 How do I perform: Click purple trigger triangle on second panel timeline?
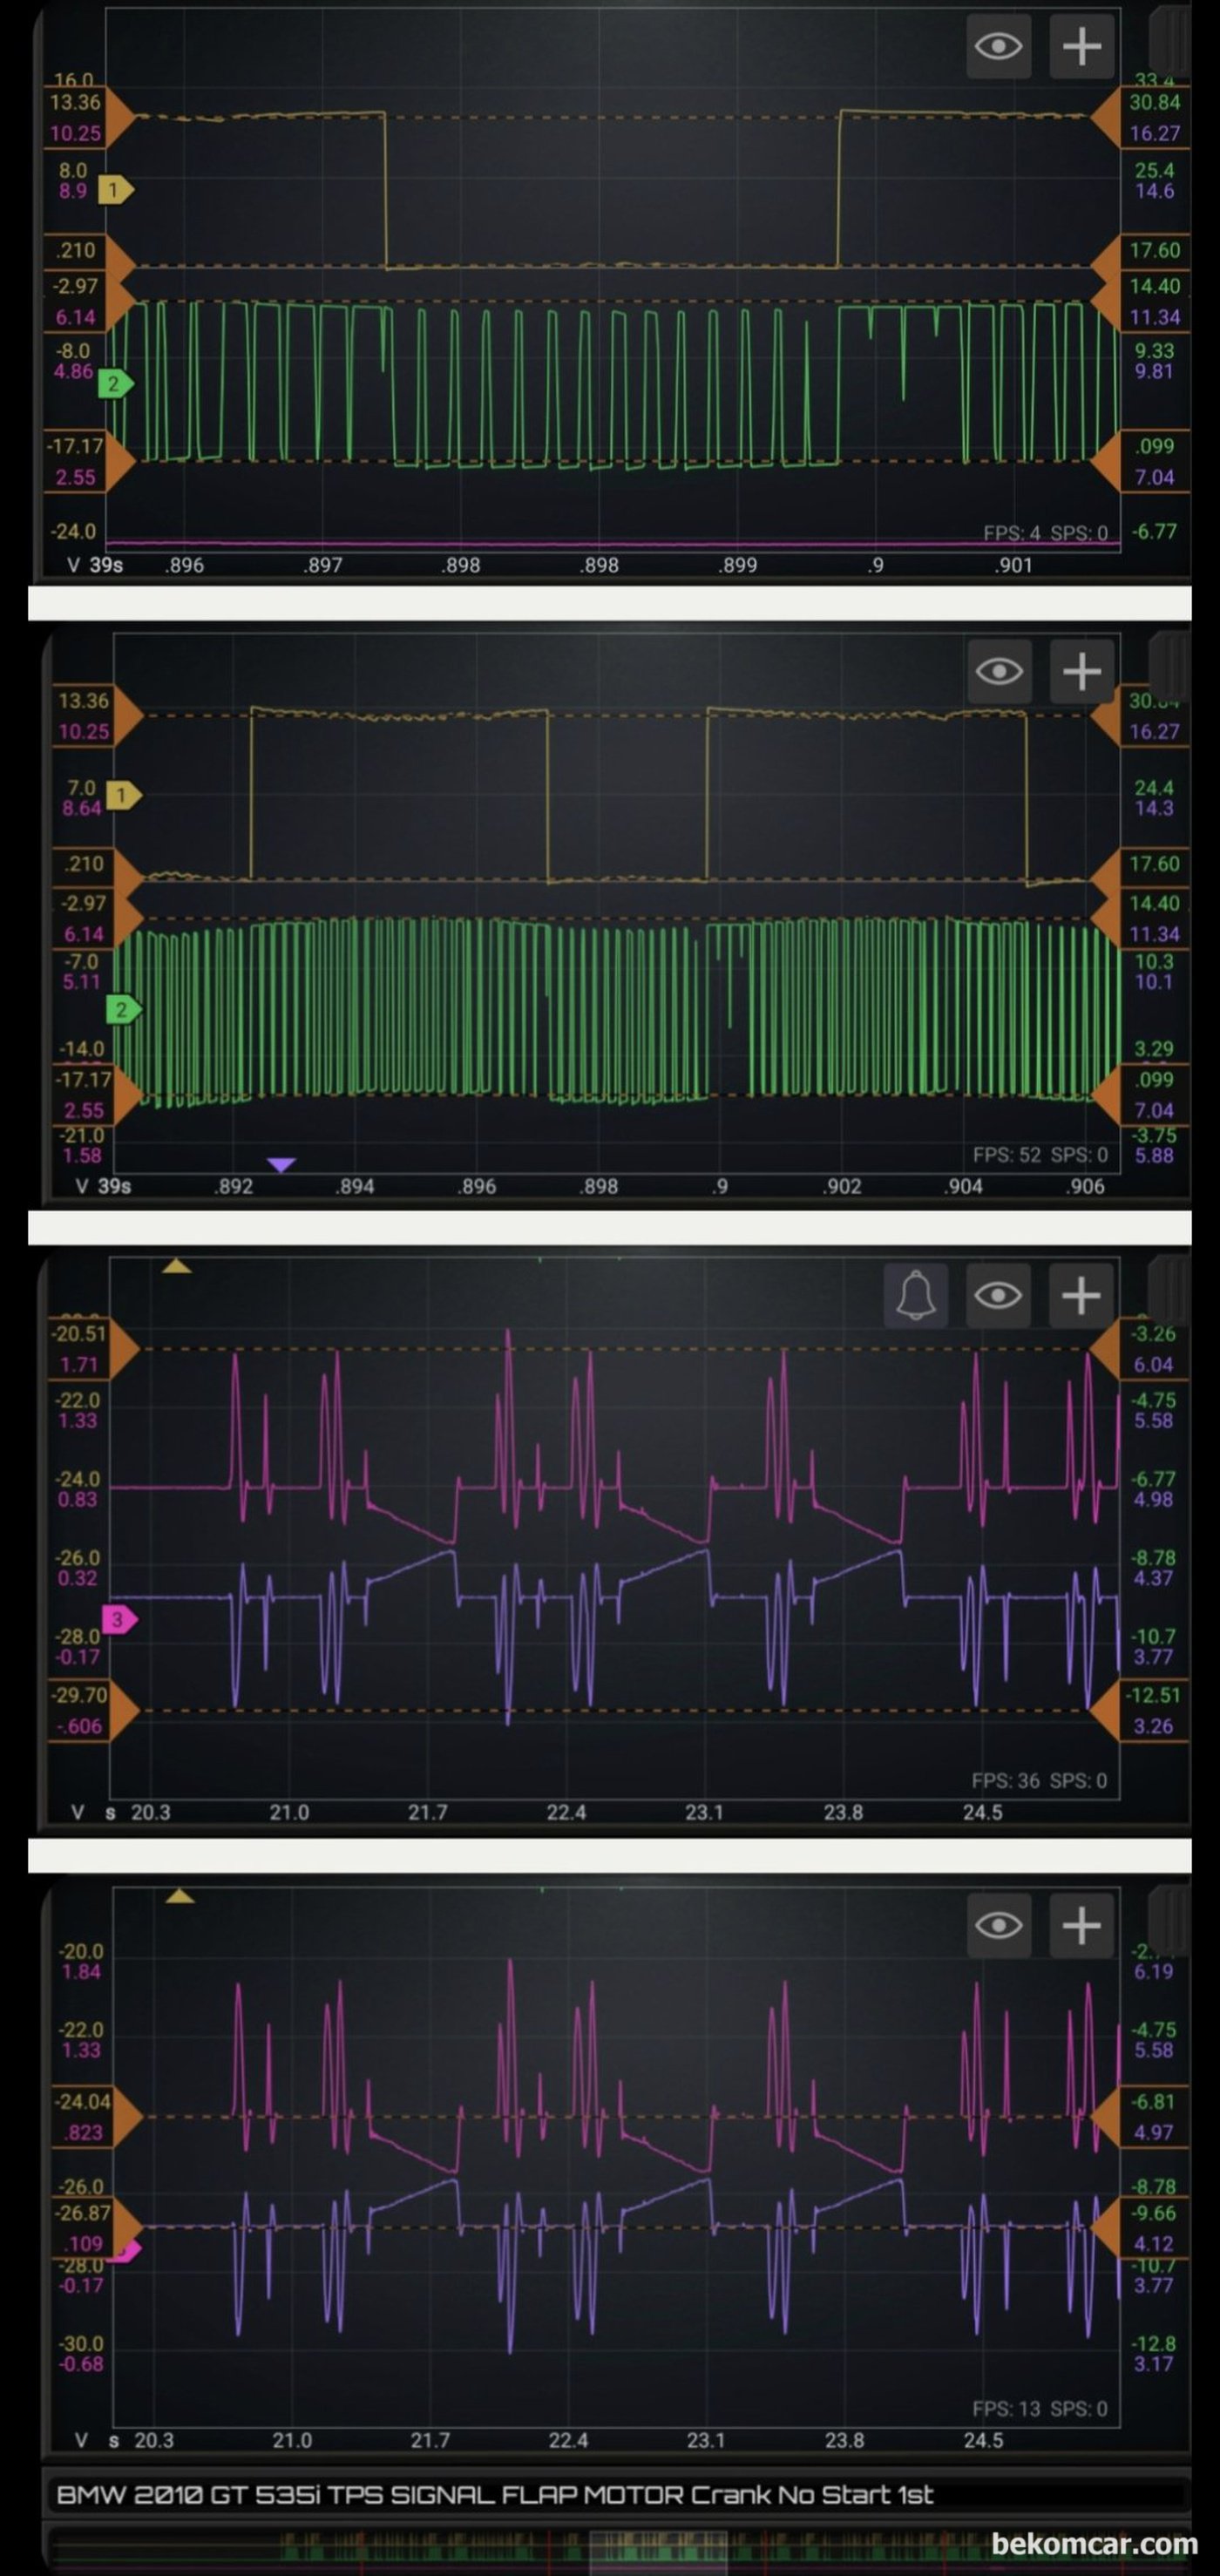[282, 1165]
